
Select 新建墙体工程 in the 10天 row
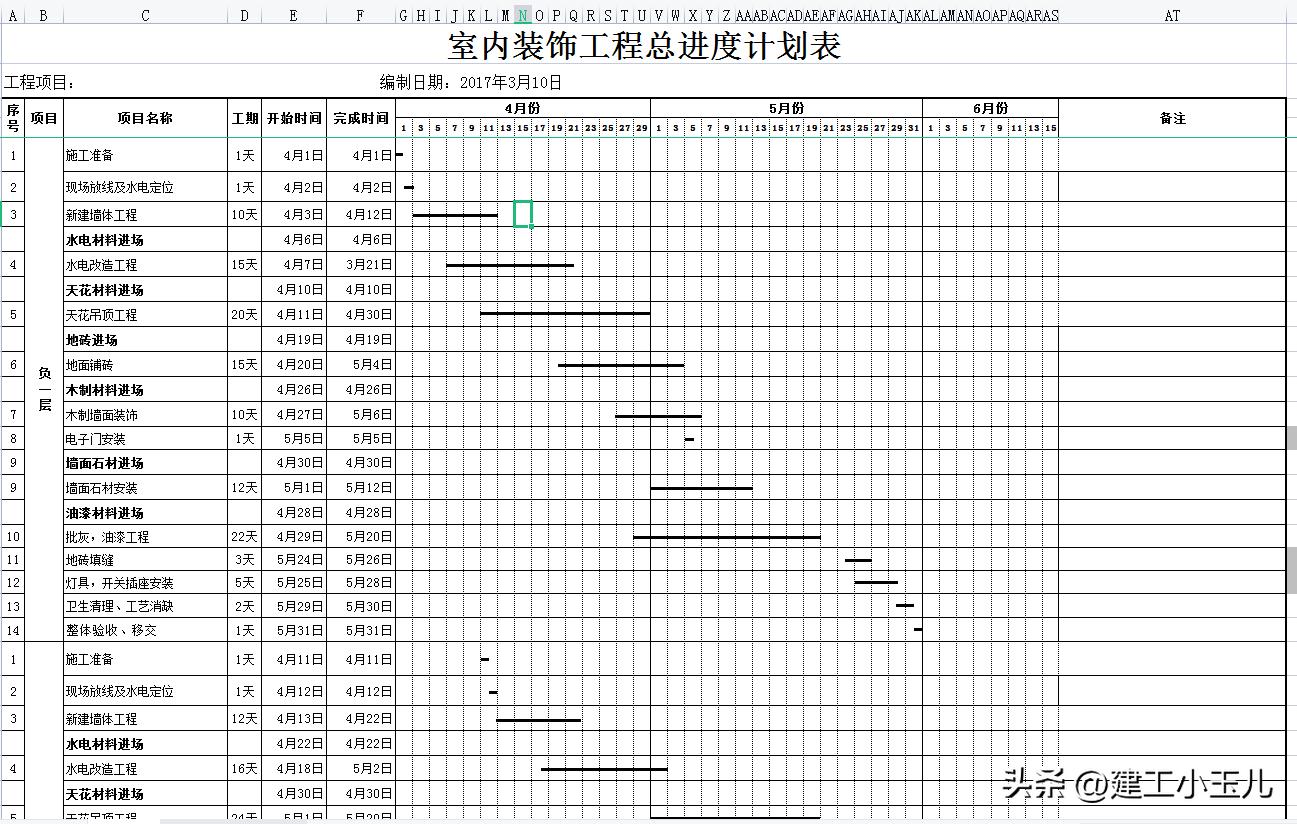click(x=145, y=215)
